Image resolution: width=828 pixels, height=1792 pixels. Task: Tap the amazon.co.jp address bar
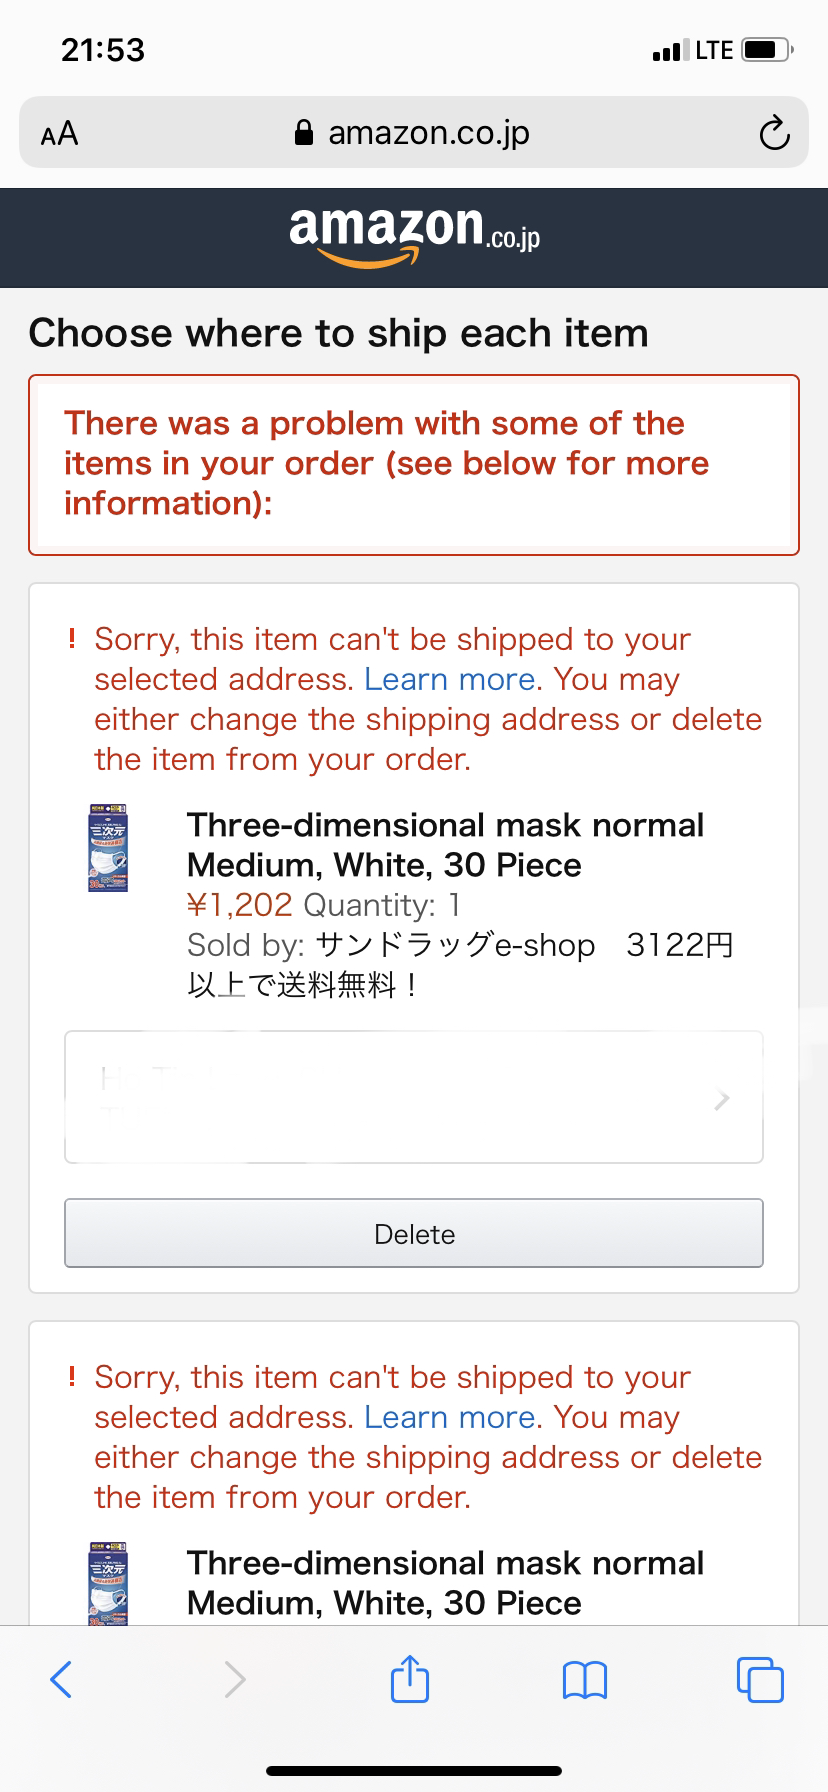tap(414, 133)
